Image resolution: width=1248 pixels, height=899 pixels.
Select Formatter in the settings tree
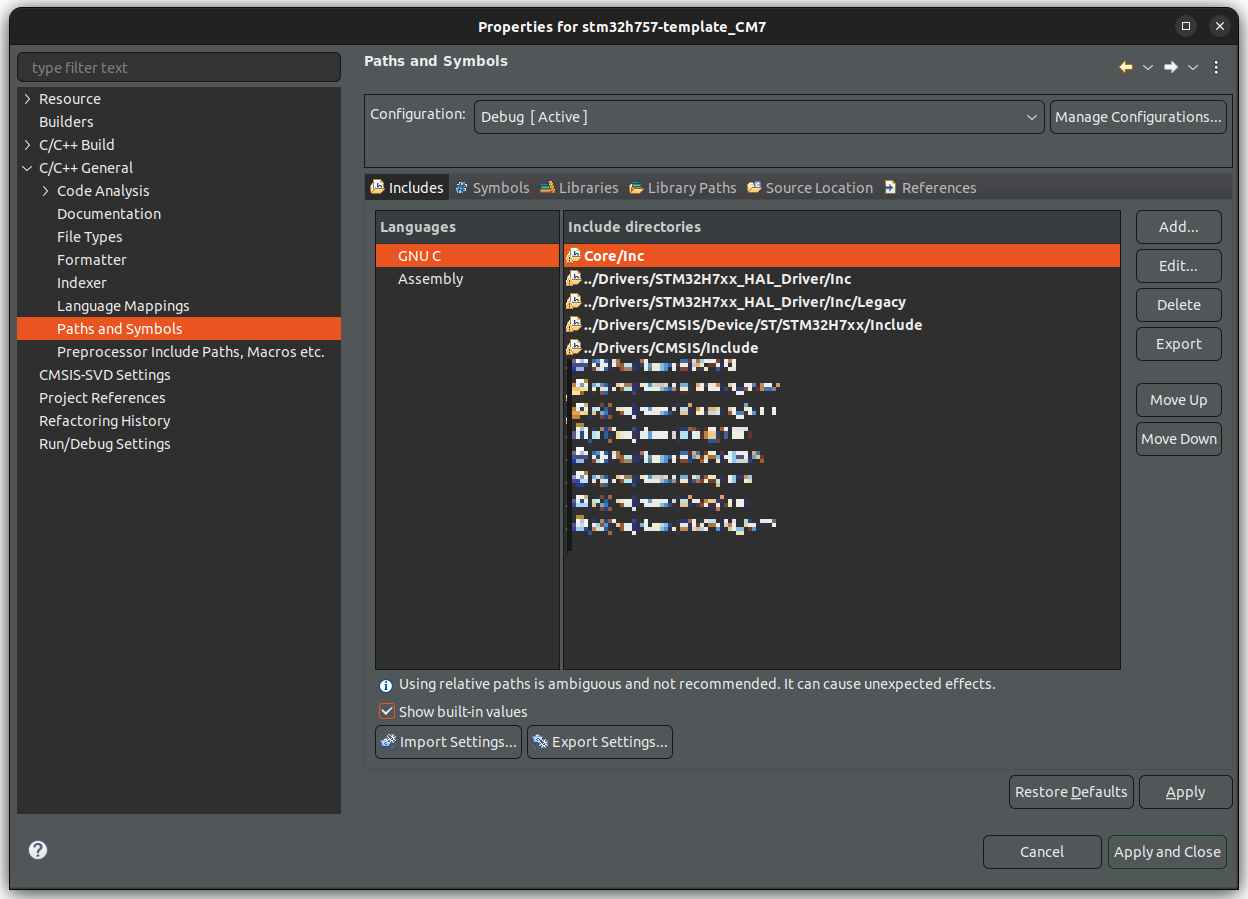point(92,260)
